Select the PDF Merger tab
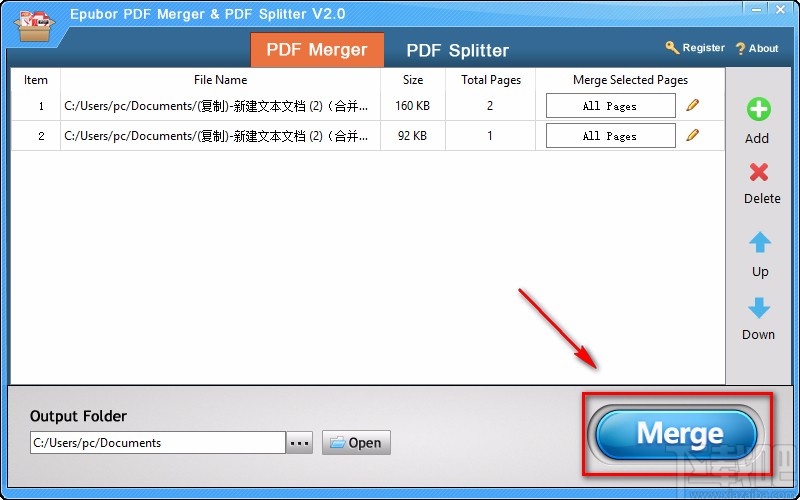This screenshot has height=500, width=800. (317, 50)
